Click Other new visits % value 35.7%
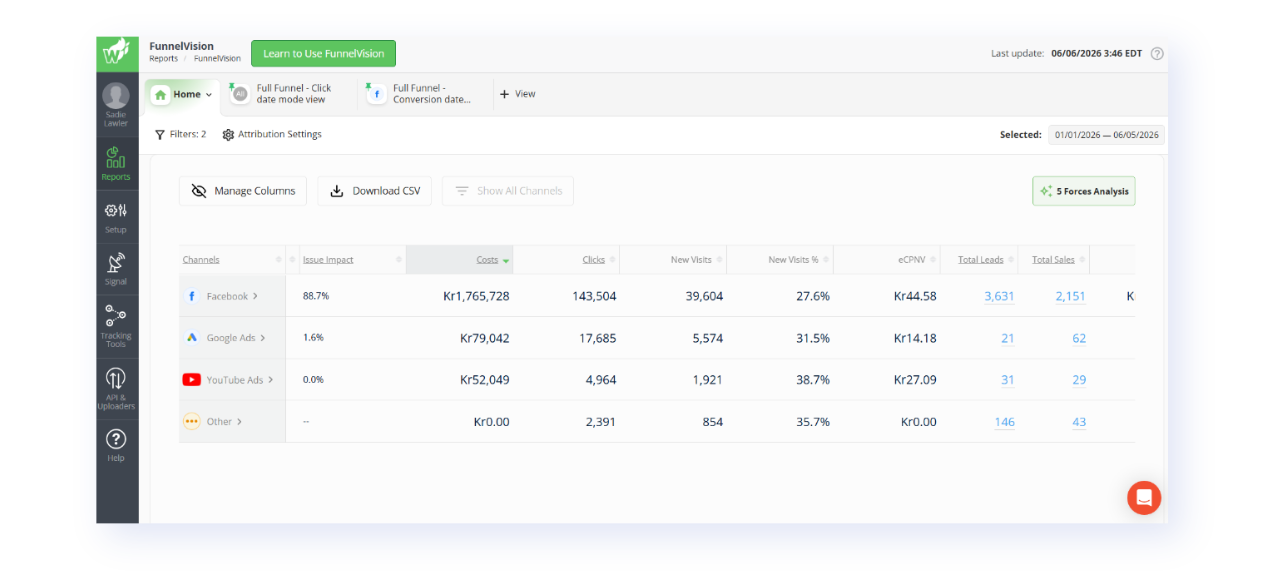The height and width of the screenshot is (585, 1288). [811, 422]
